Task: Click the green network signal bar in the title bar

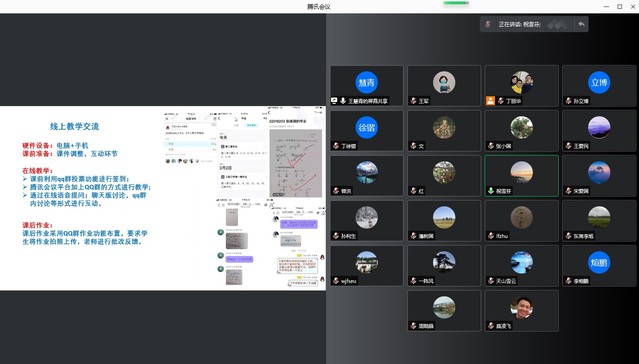Action: [456, 3]
